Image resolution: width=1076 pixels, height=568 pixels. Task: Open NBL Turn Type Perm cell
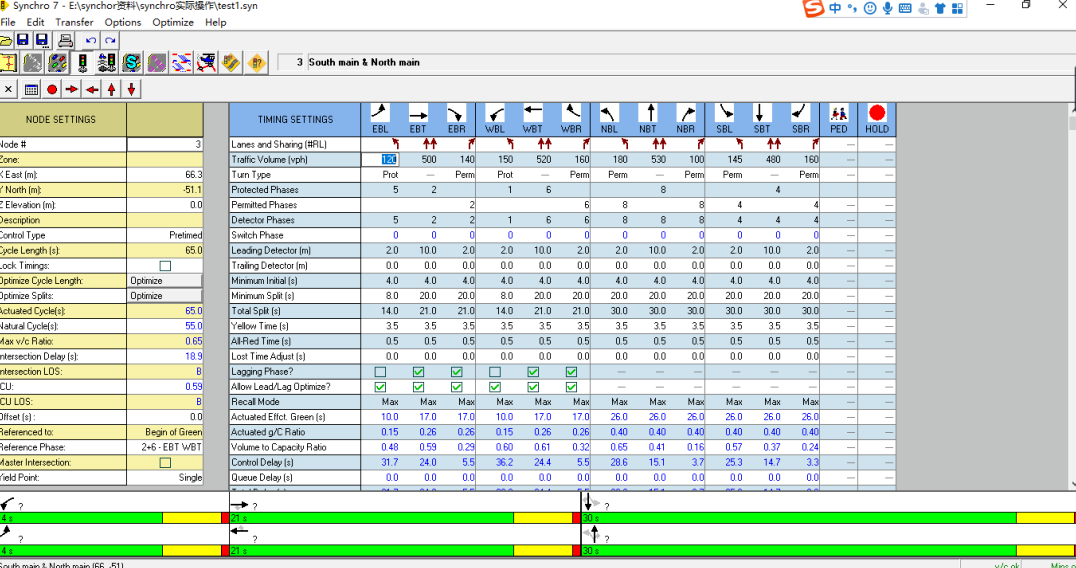609,175
